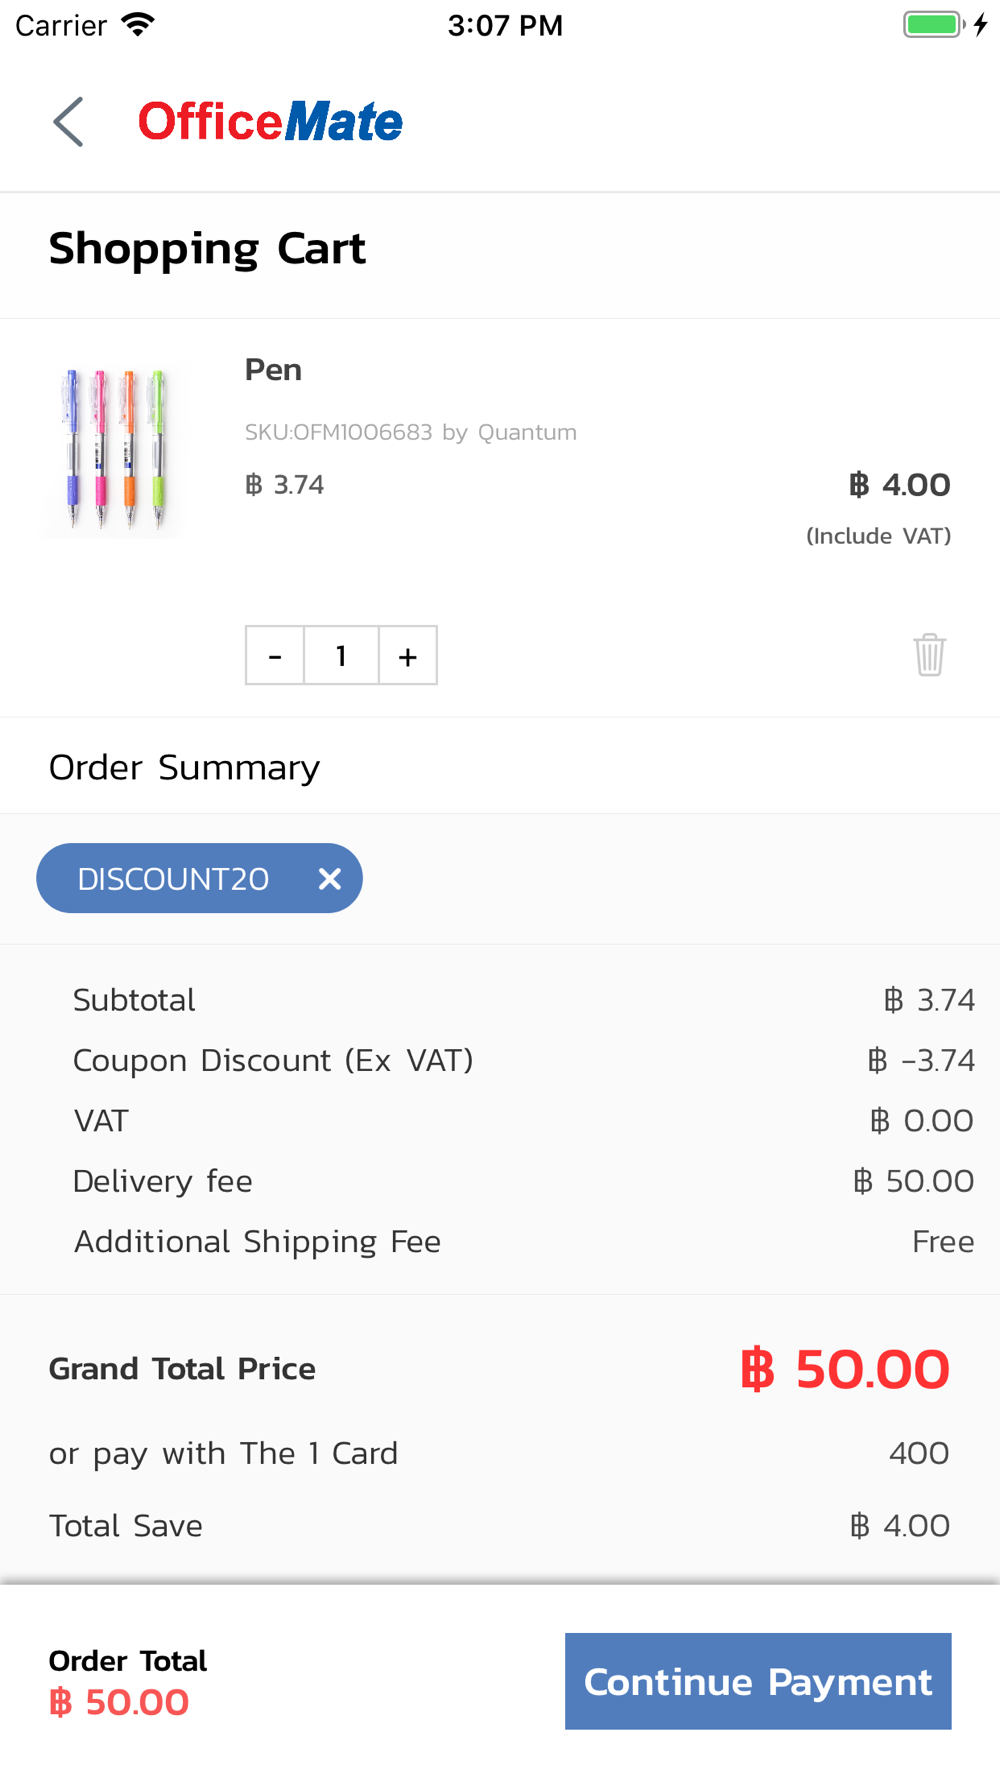Viewport: 1000px width, 1778px height.
Task: Open the pen product thumbnail image
Action: tap(113, 449)
